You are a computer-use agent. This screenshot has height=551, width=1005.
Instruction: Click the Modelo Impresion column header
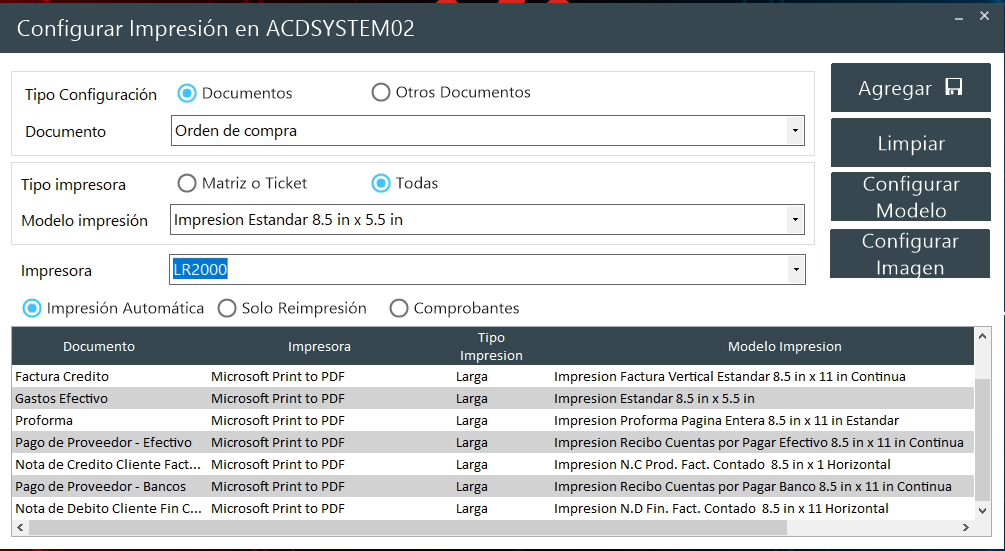784,347
